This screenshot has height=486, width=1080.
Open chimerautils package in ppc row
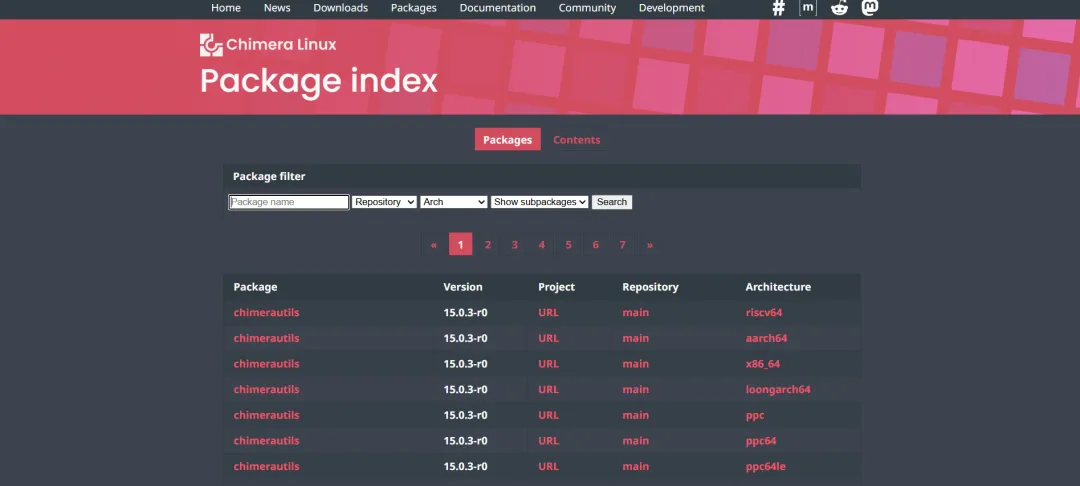point(267,415)
